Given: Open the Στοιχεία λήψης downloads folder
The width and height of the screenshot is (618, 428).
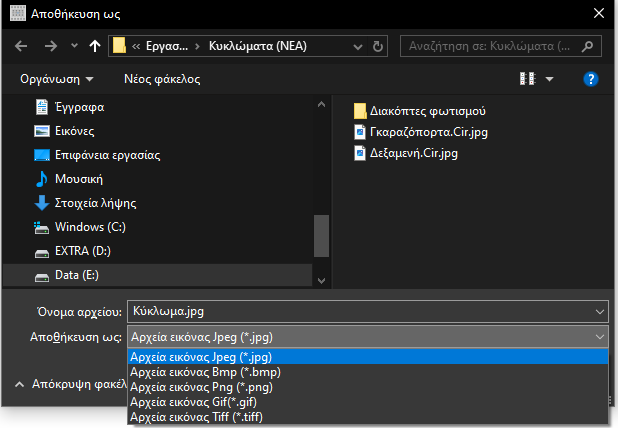Looking at the screenshot, I should tap(95, 203).
